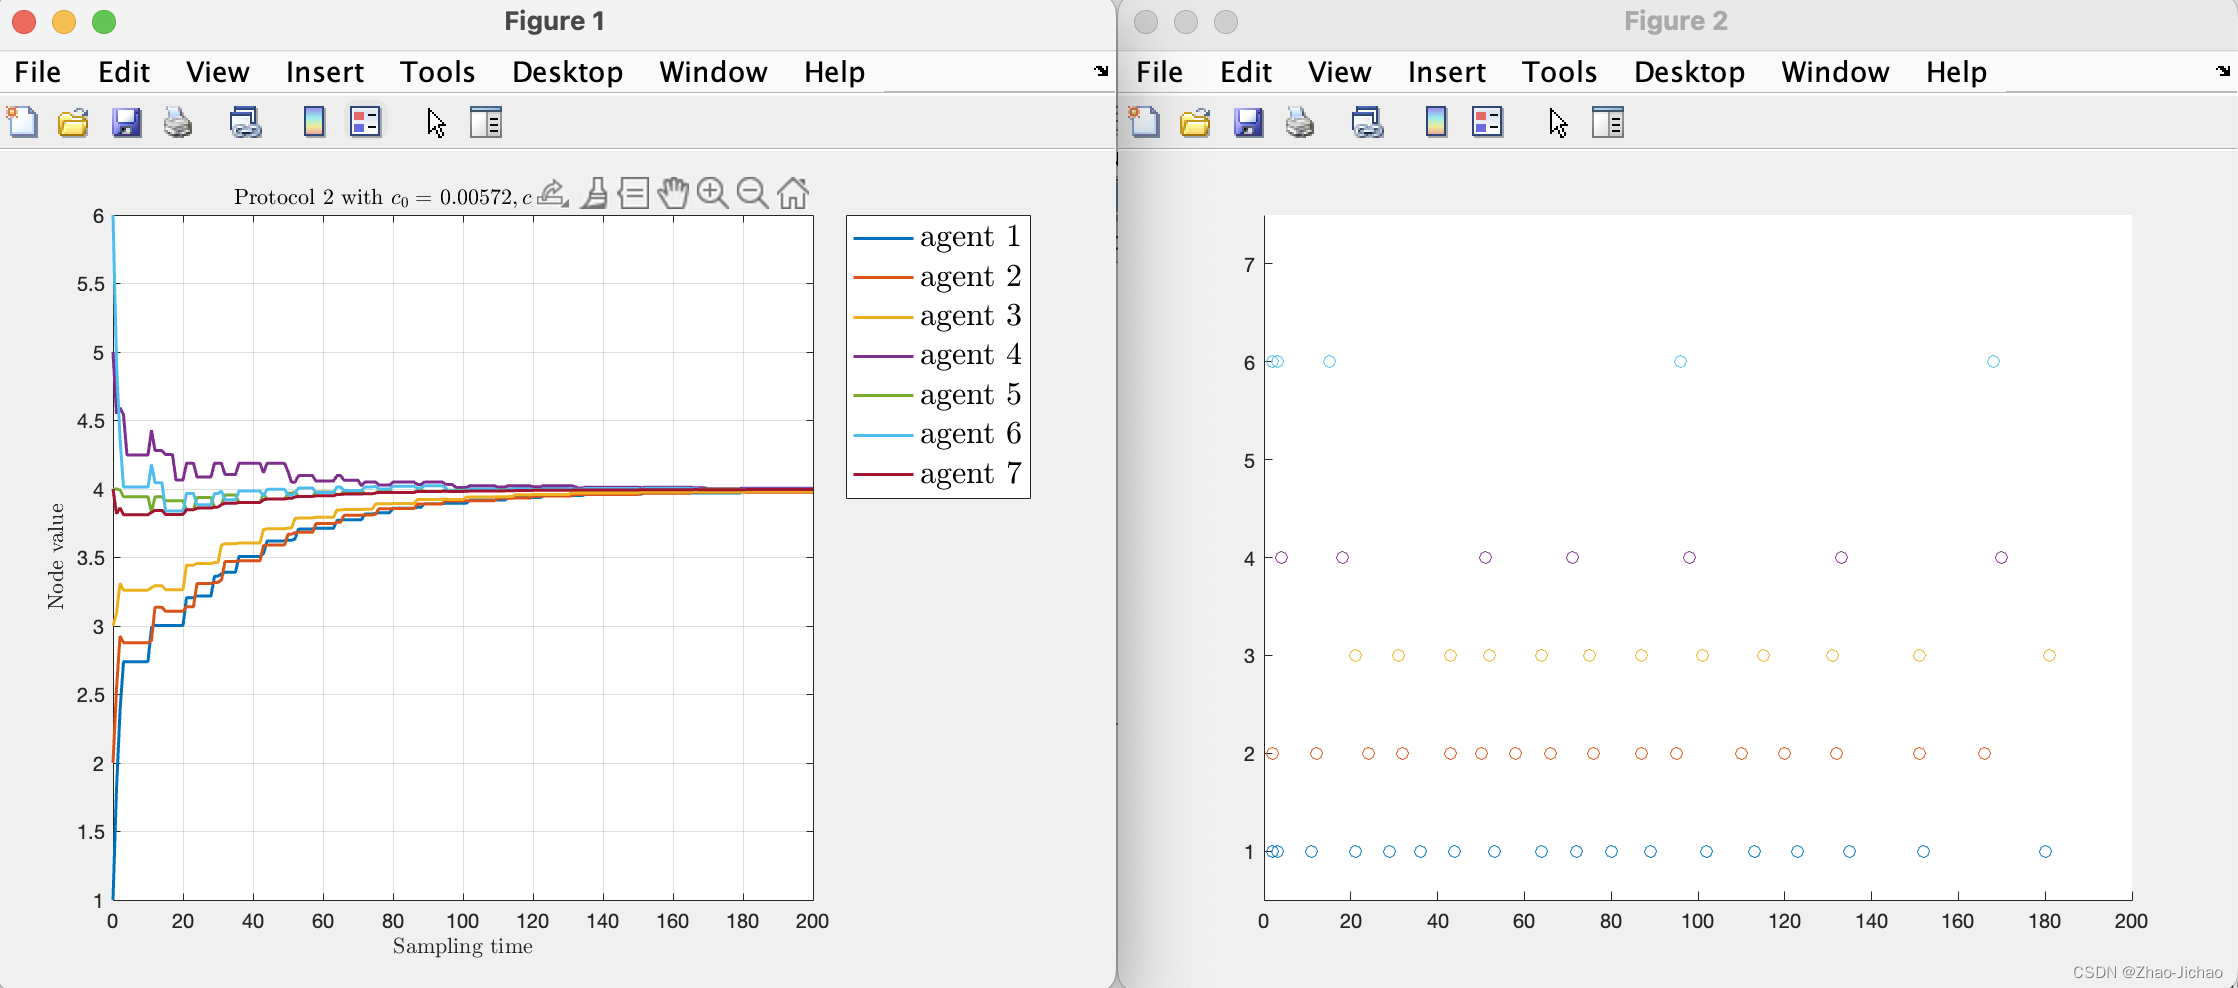The image size is (2238, 988).
Task: Select Edit Plot arrow tool in Figure 2
Action: click(1558, 122)
